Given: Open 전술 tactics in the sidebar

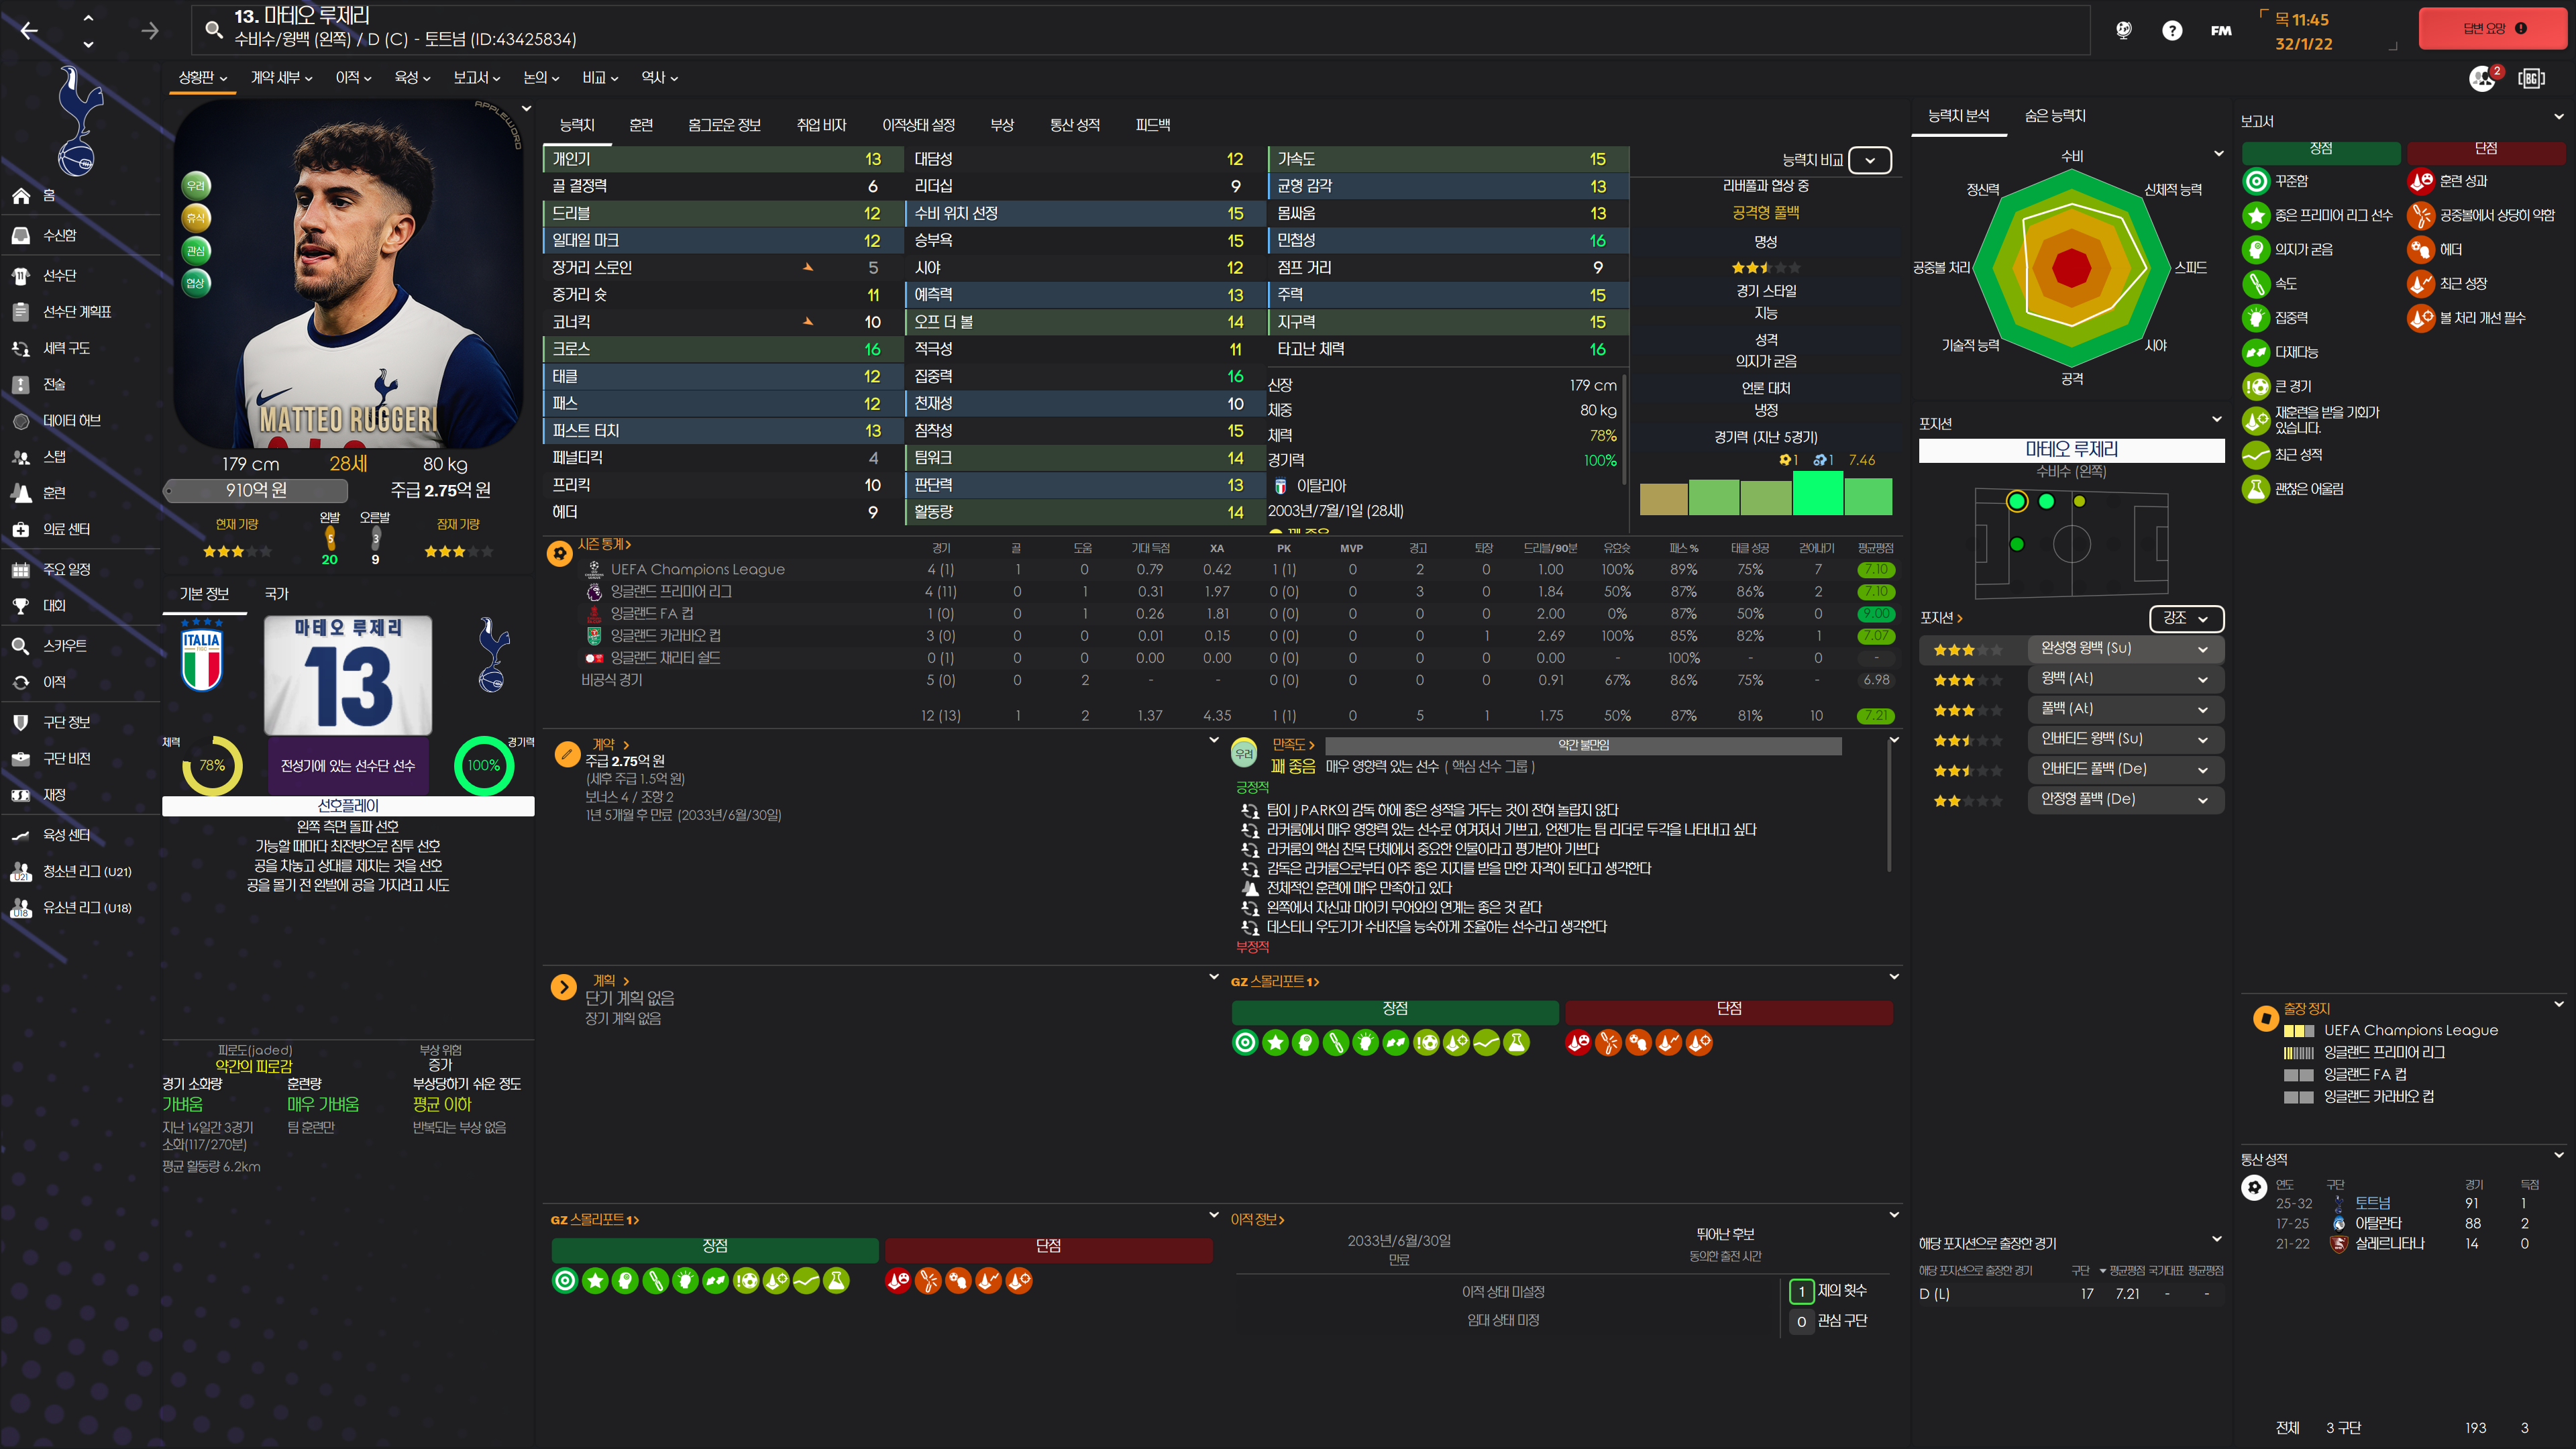Looking at the screenshot, I should [x=54, y=384].
